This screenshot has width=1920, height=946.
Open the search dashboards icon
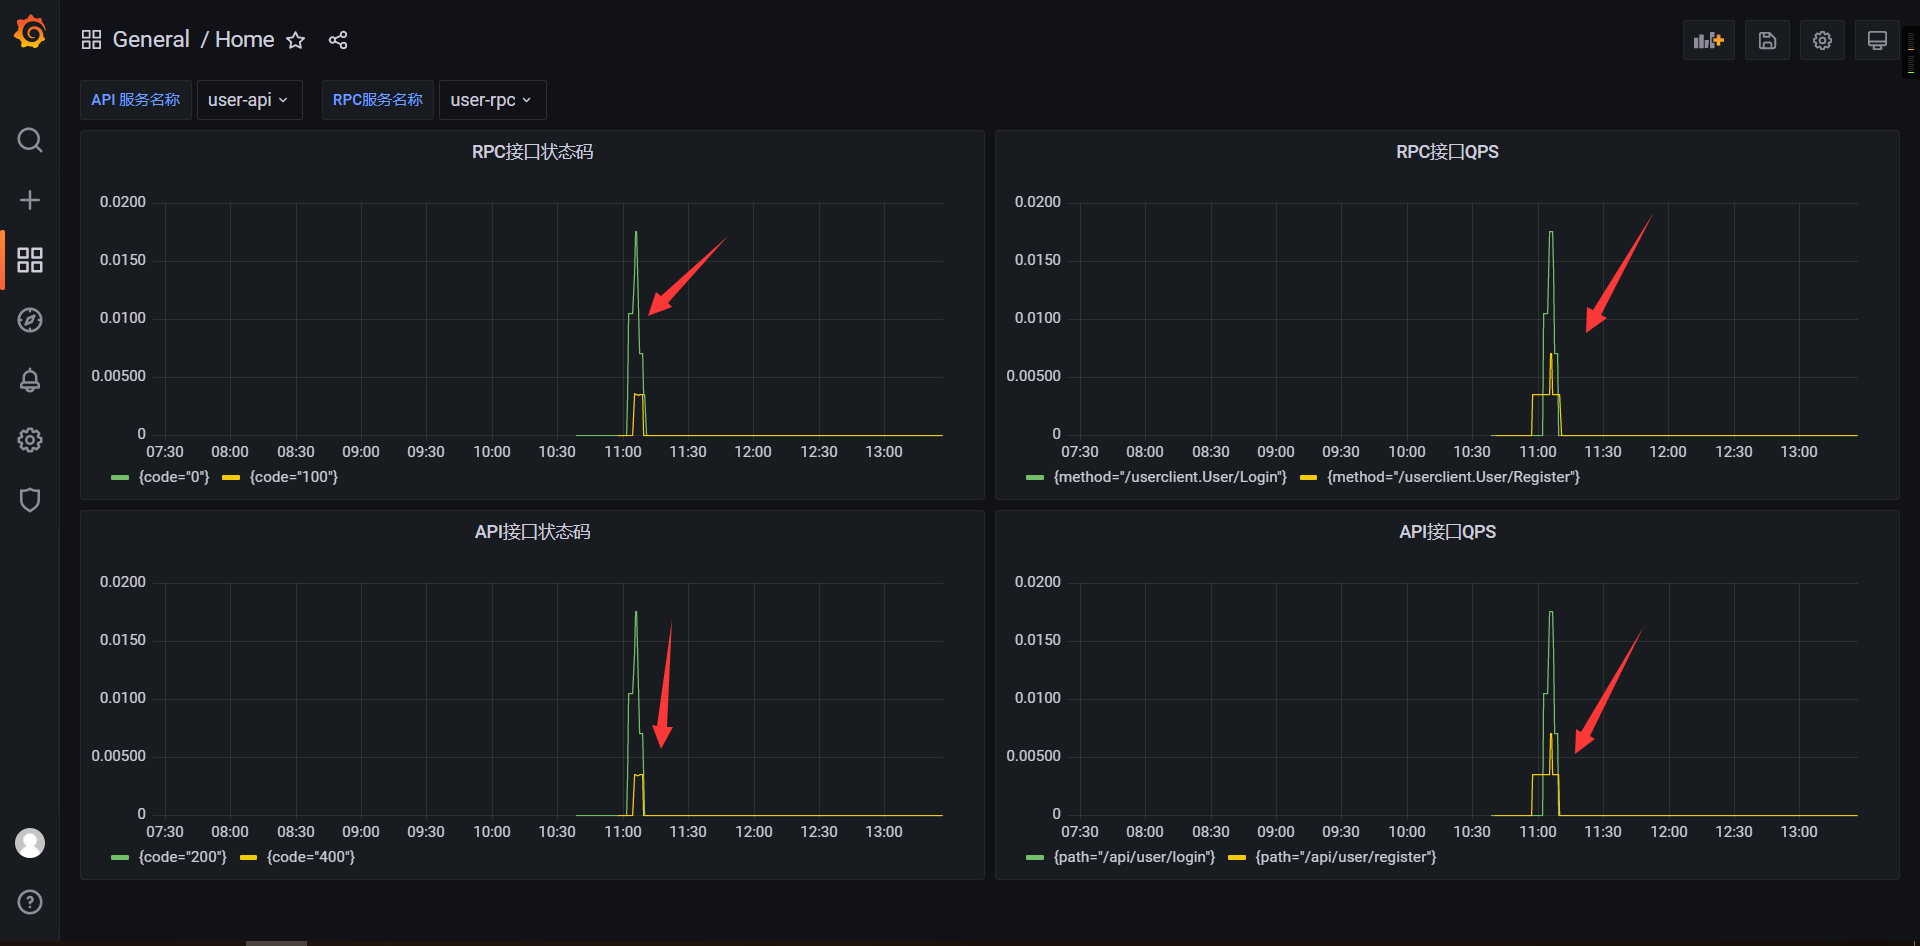30,140
